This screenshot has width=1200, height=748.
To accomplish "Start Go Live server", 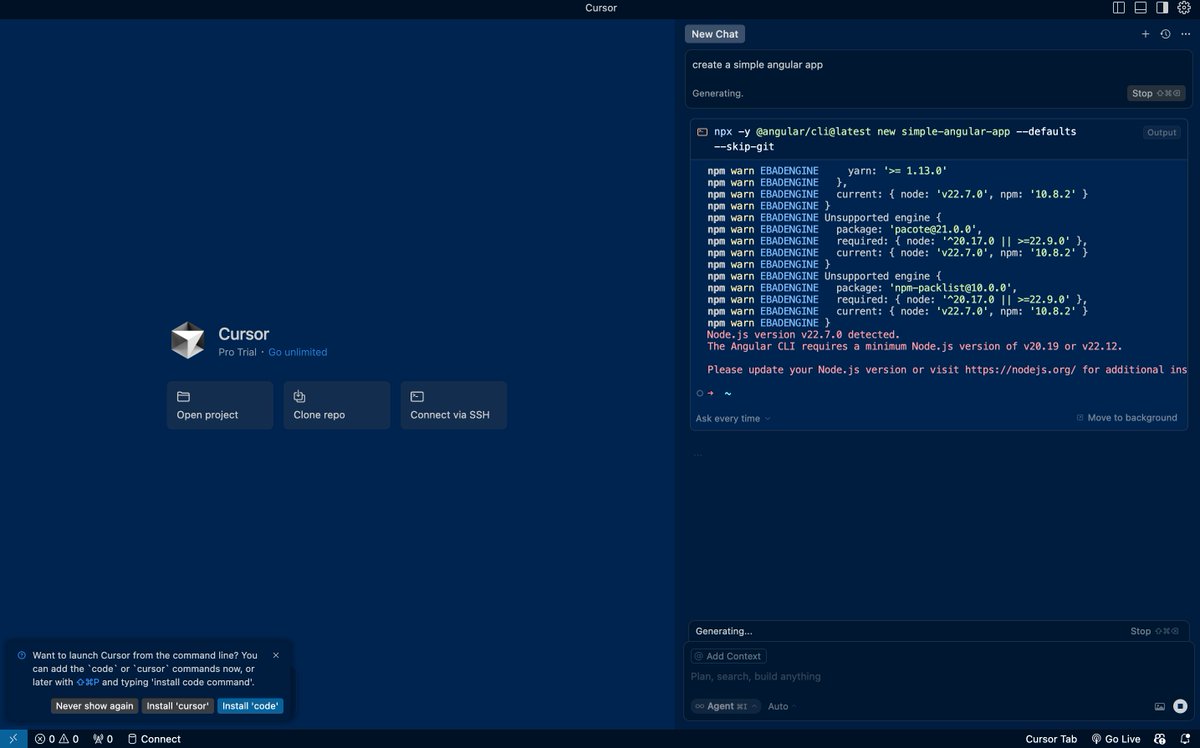I will 1116,739.
